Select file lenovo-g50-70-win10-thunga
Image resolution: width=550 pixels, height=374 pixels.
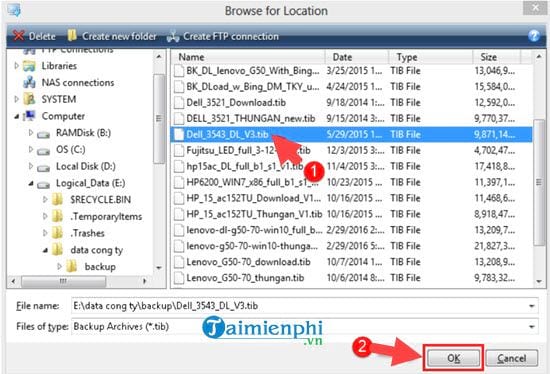point(352,246)
